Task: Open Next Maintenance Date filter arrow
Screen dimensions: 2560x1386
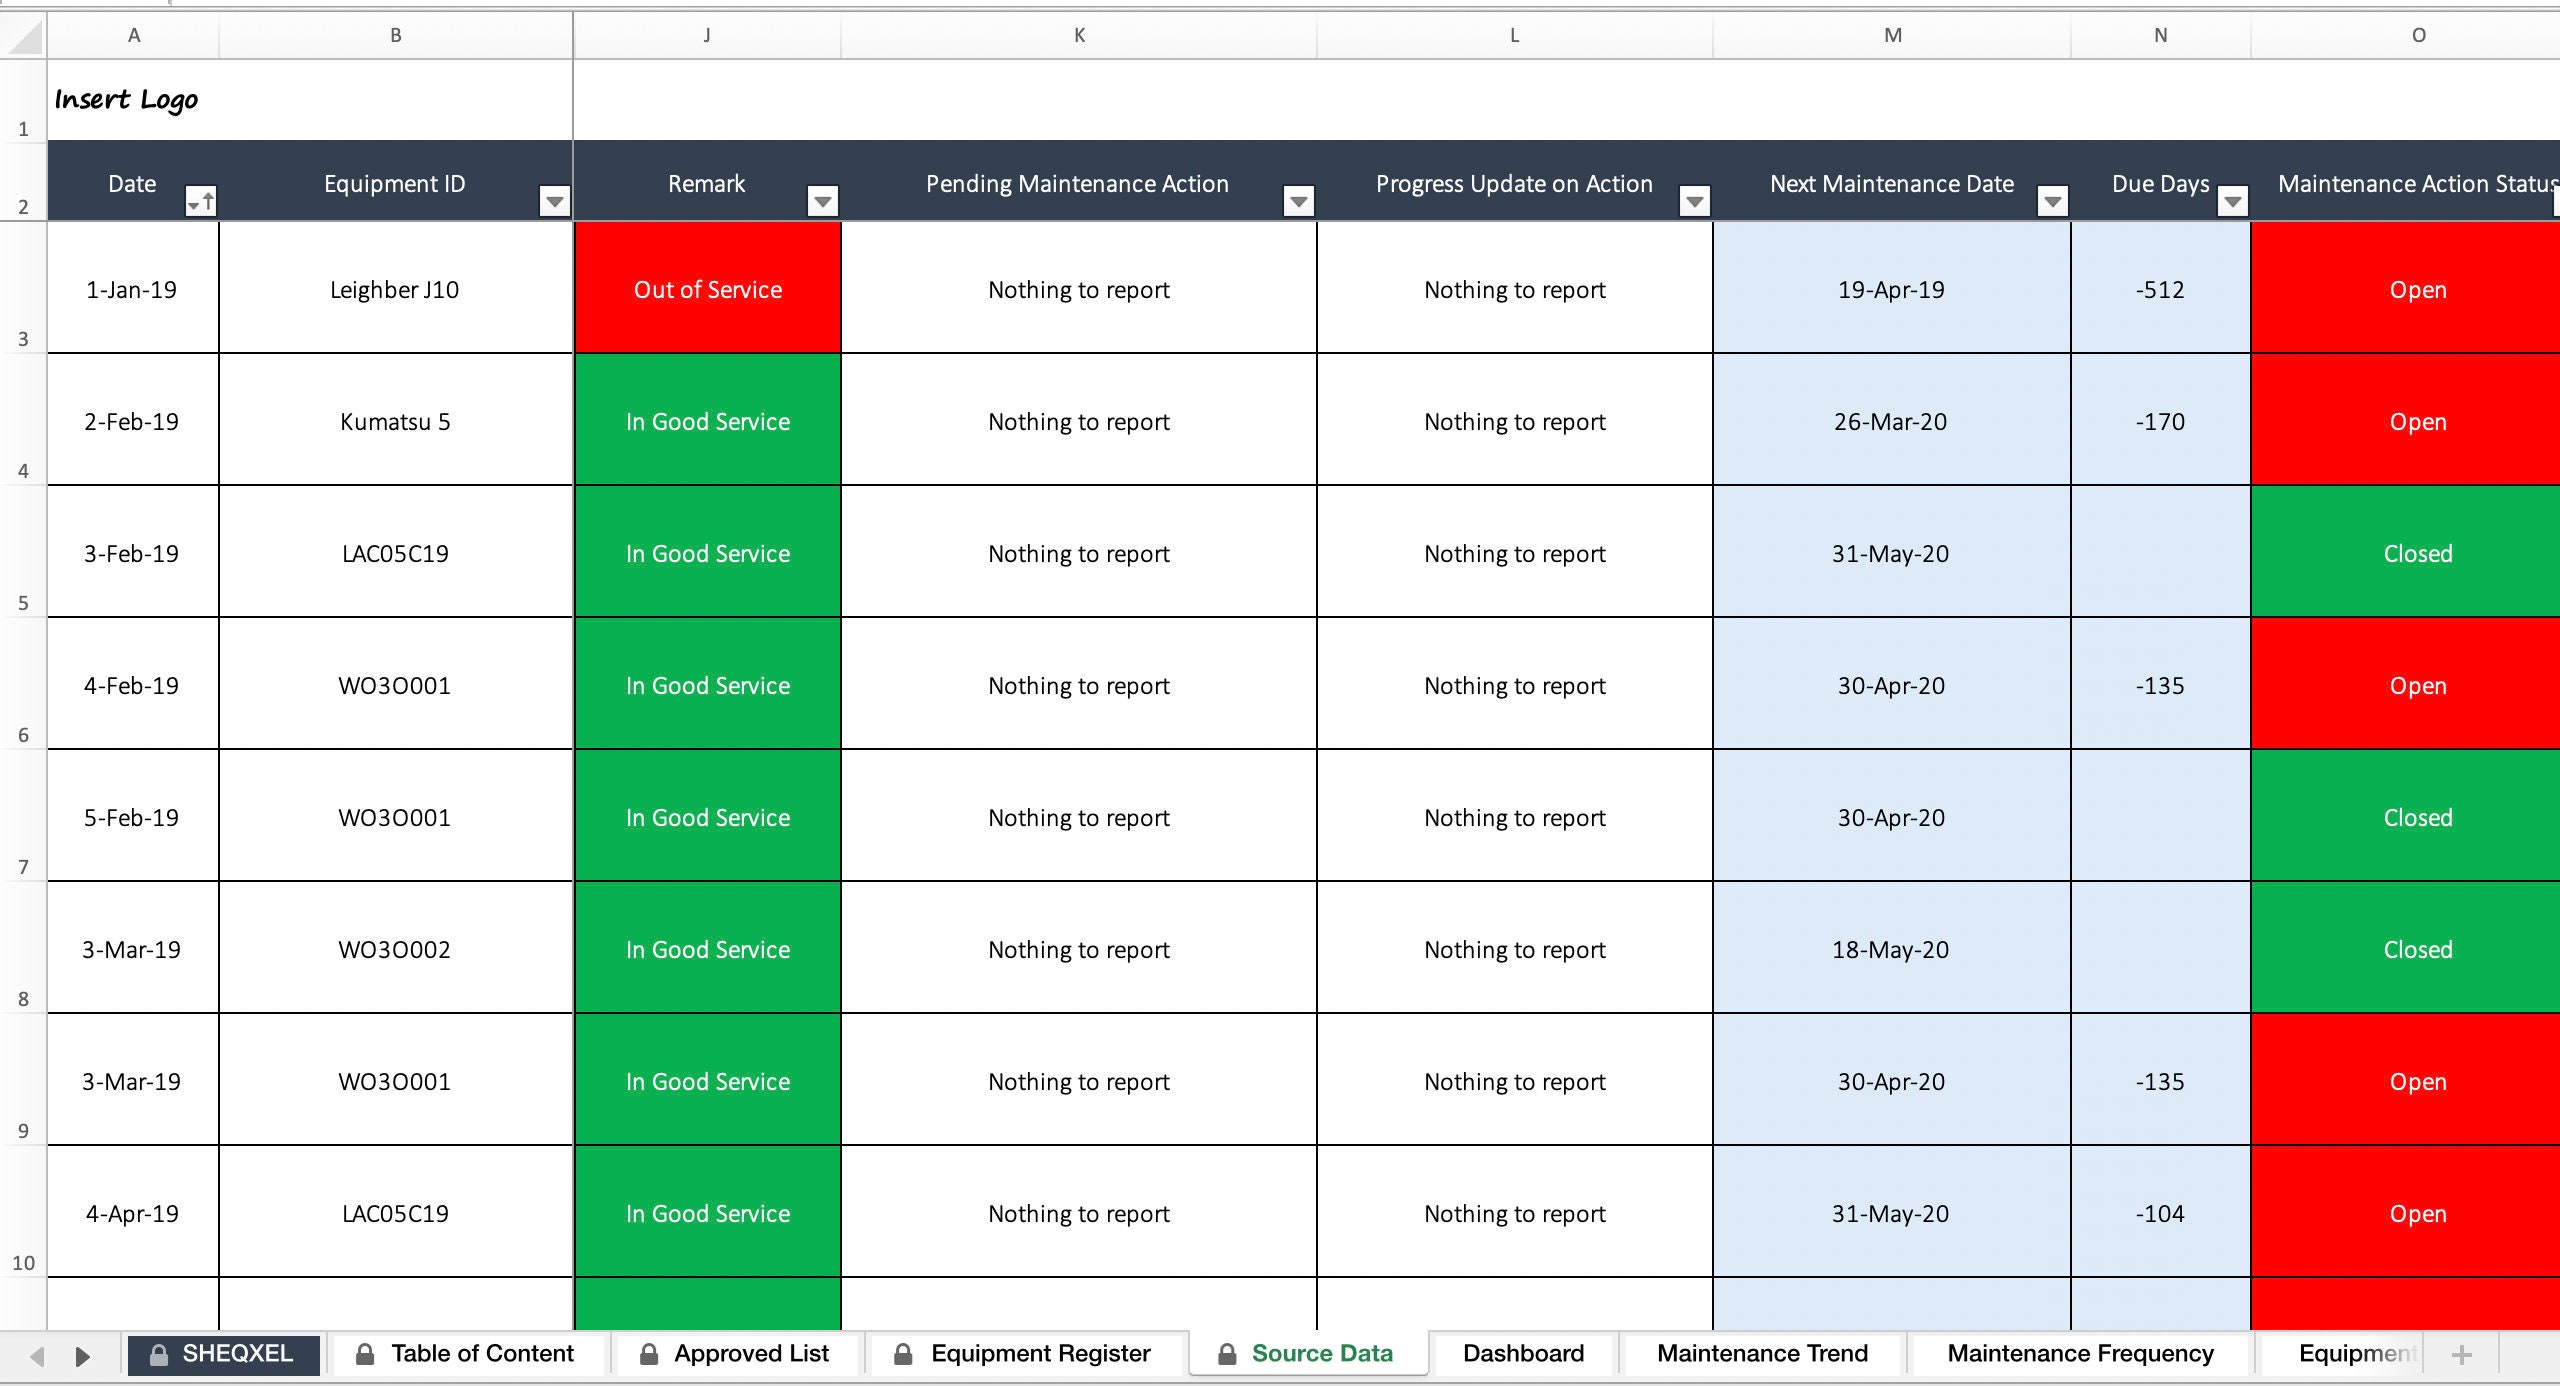Action: point(2052,201)
